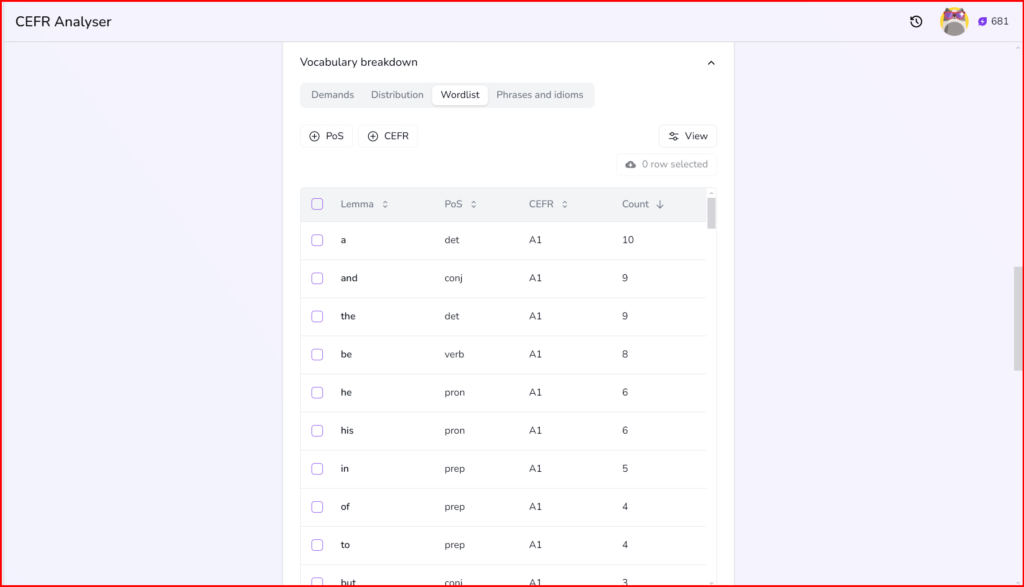Image resolution: width=1024 pixels, height=587 pixels.
Task: Click the page vertical scrollbar
Action: click(x=1018, y=318)
